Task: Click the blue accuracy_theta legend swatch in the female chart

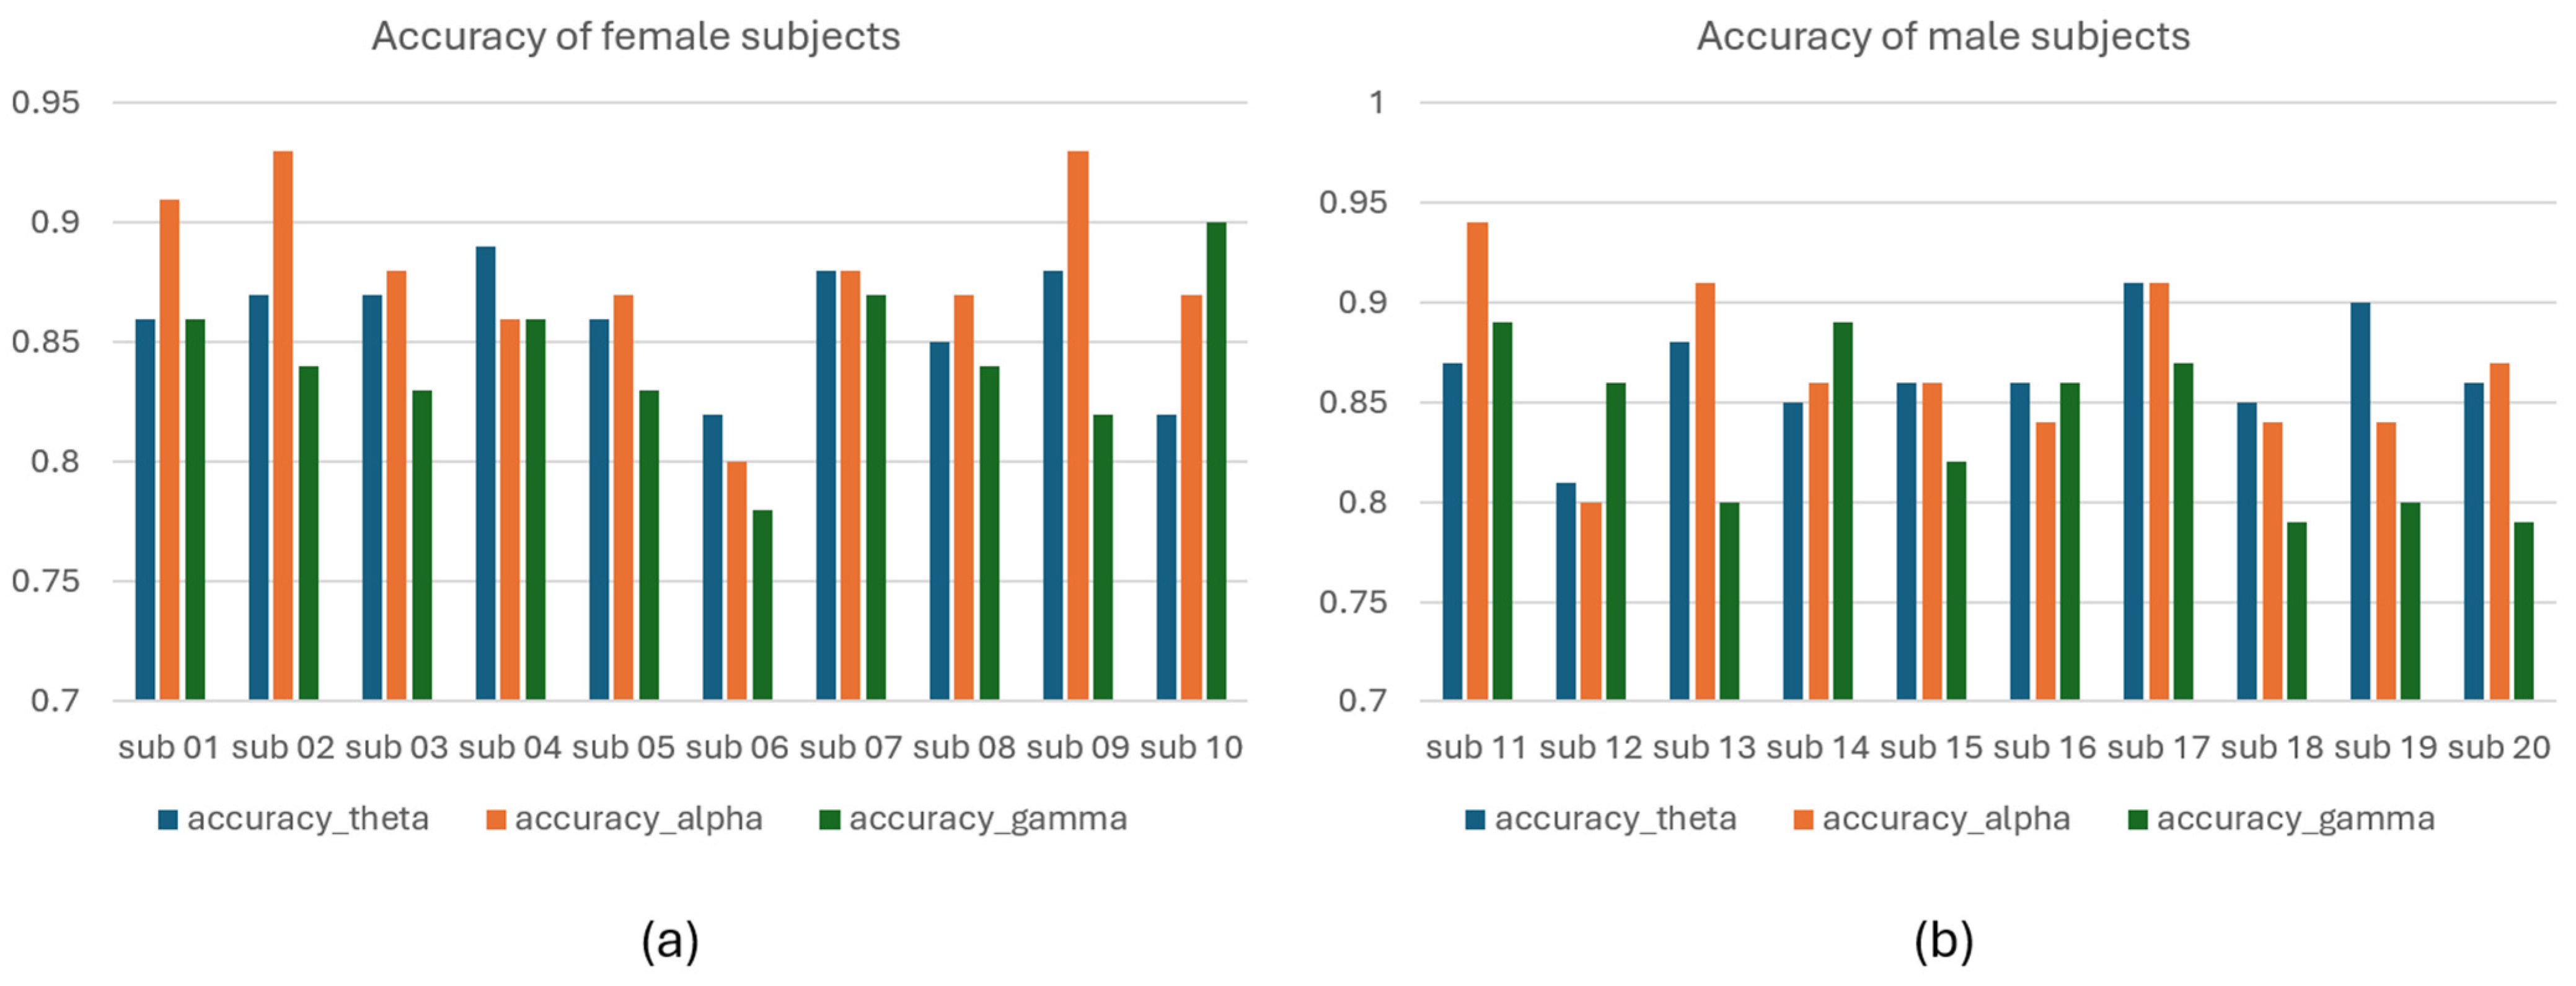Action: click(168, 820)
